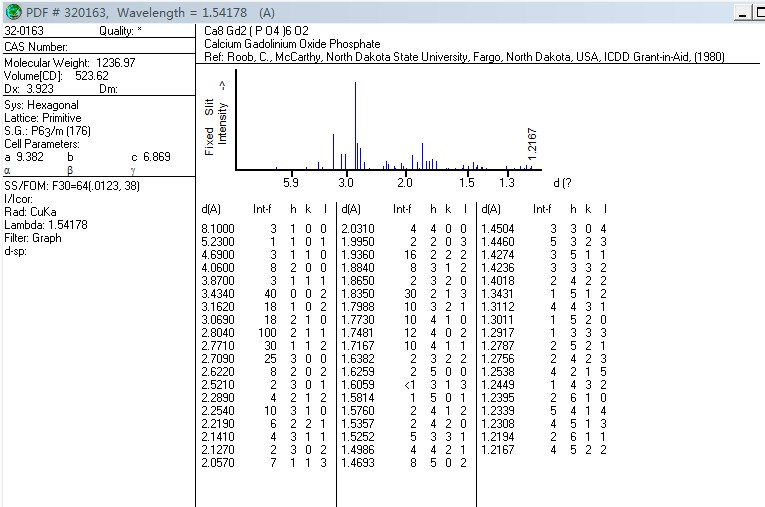
Task: Click d-spacing value 1.8350
Action: pyautogui.click(x=358, y=294)
